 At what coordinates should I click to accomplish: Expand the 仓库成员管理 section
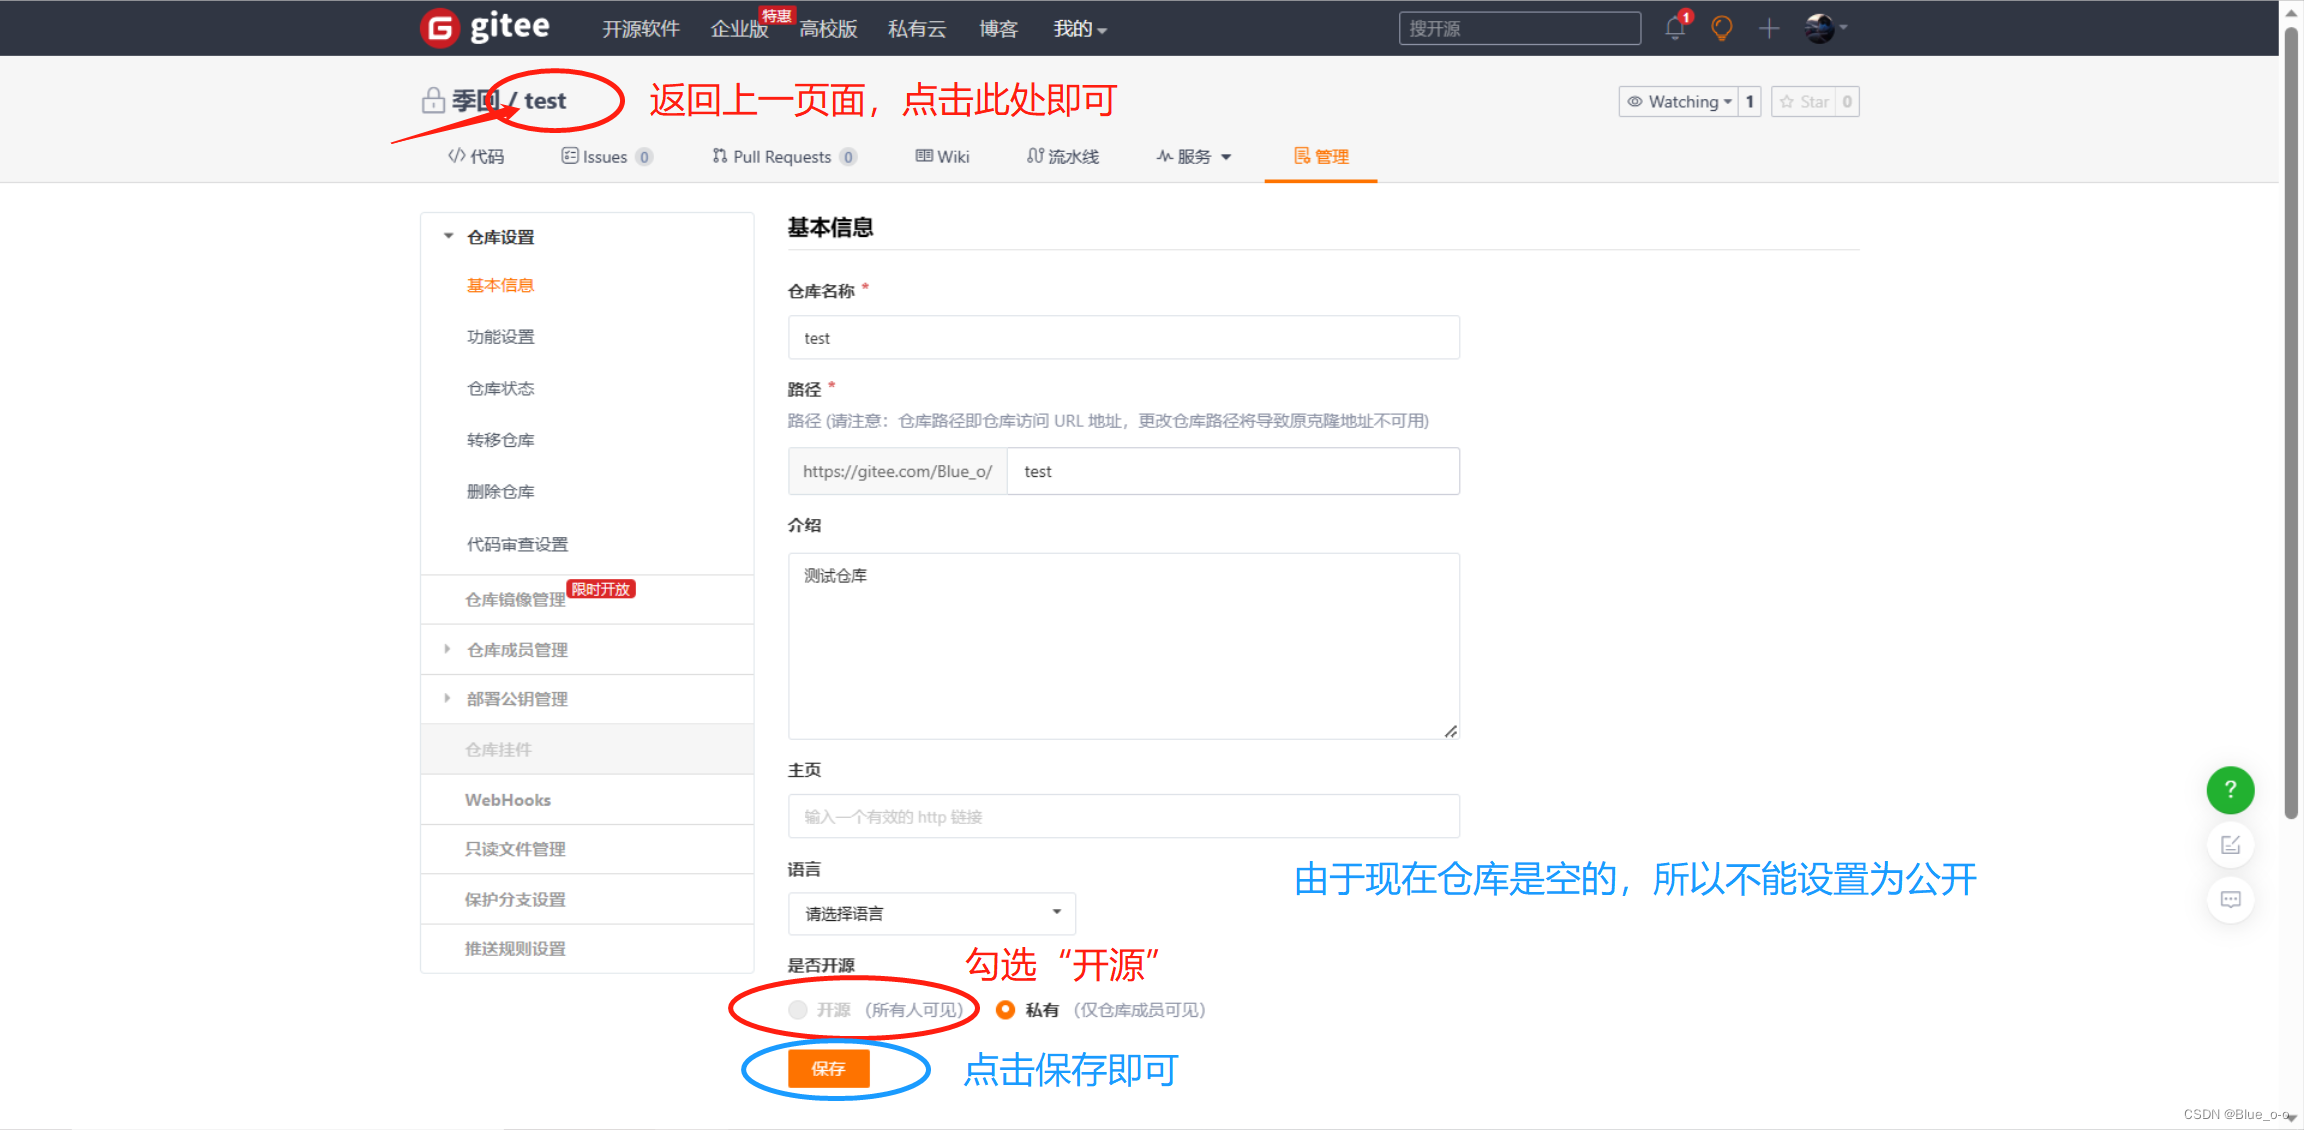(x=516, y=649)
